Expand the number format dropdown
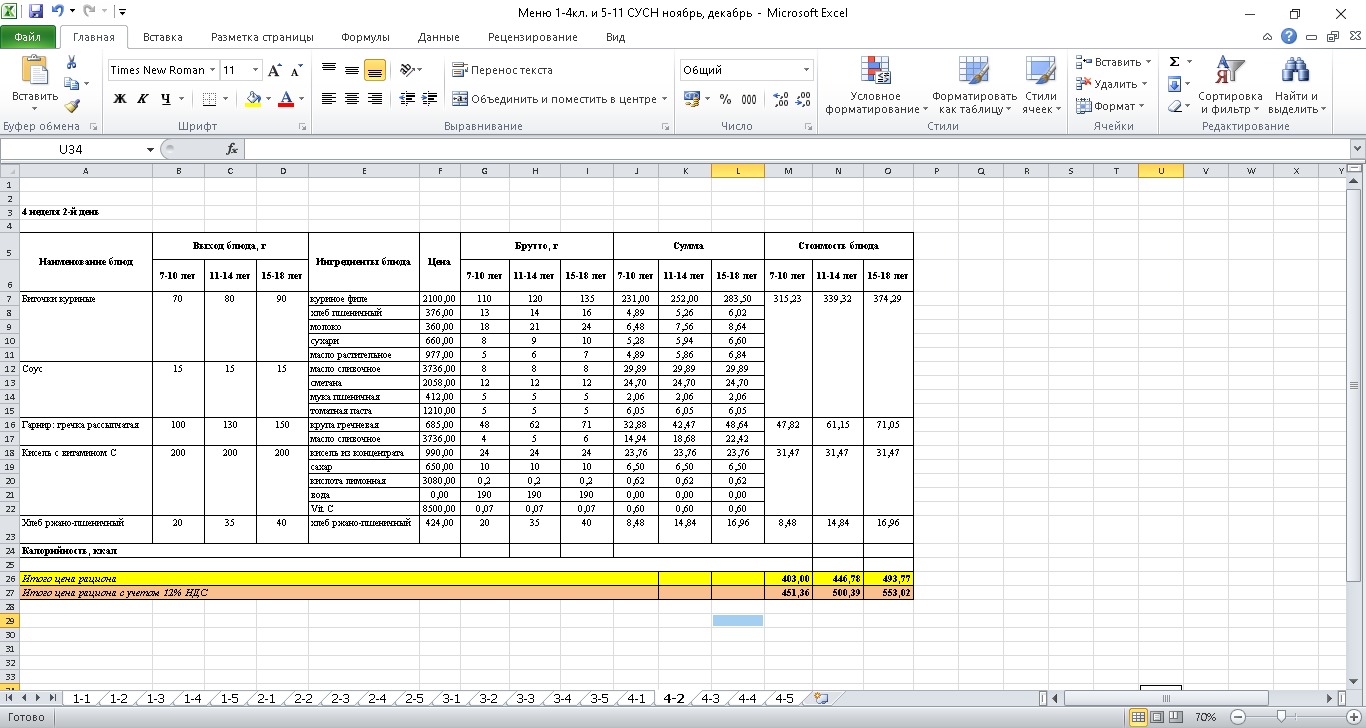 806,70
